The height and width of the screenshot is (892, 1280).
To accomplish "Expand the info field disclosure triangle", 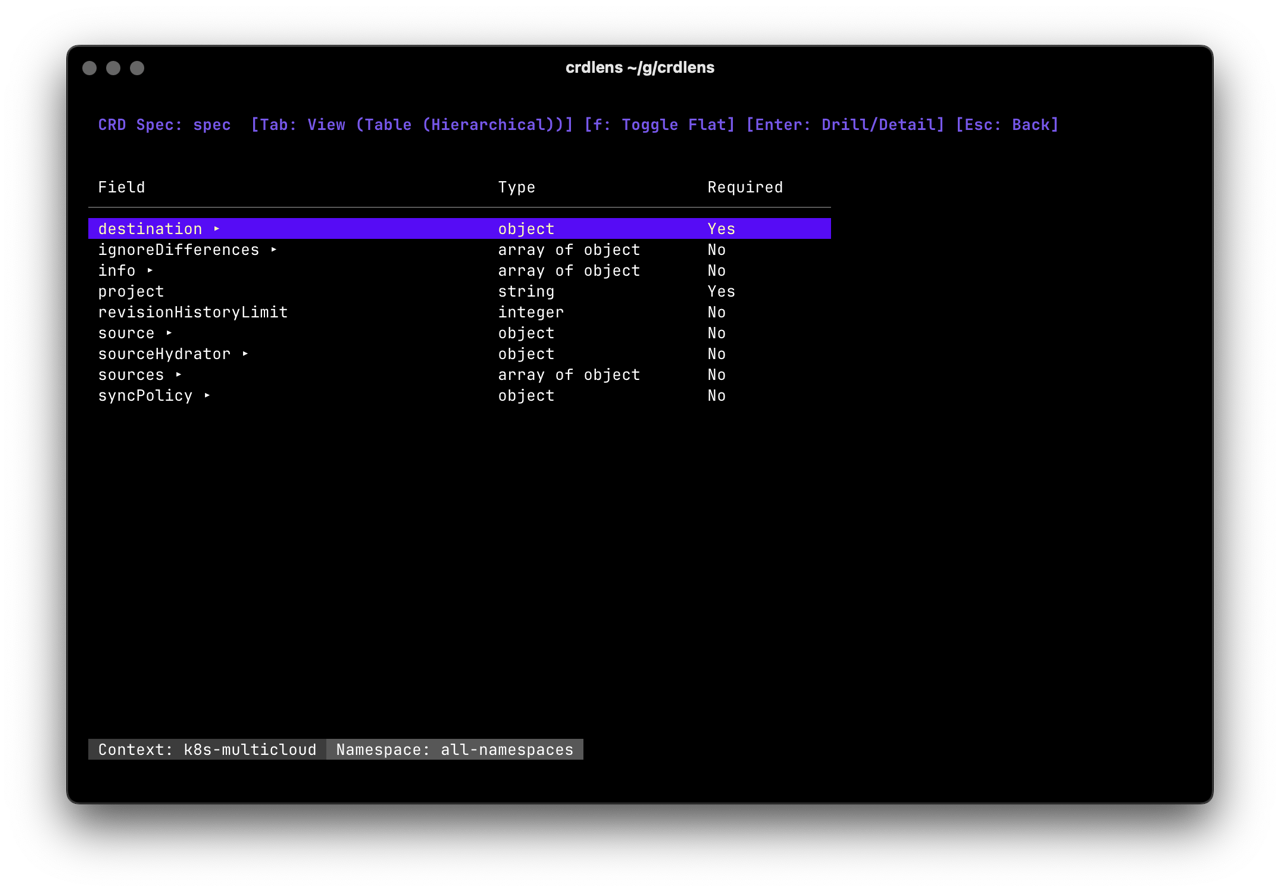I will (151, 270).
